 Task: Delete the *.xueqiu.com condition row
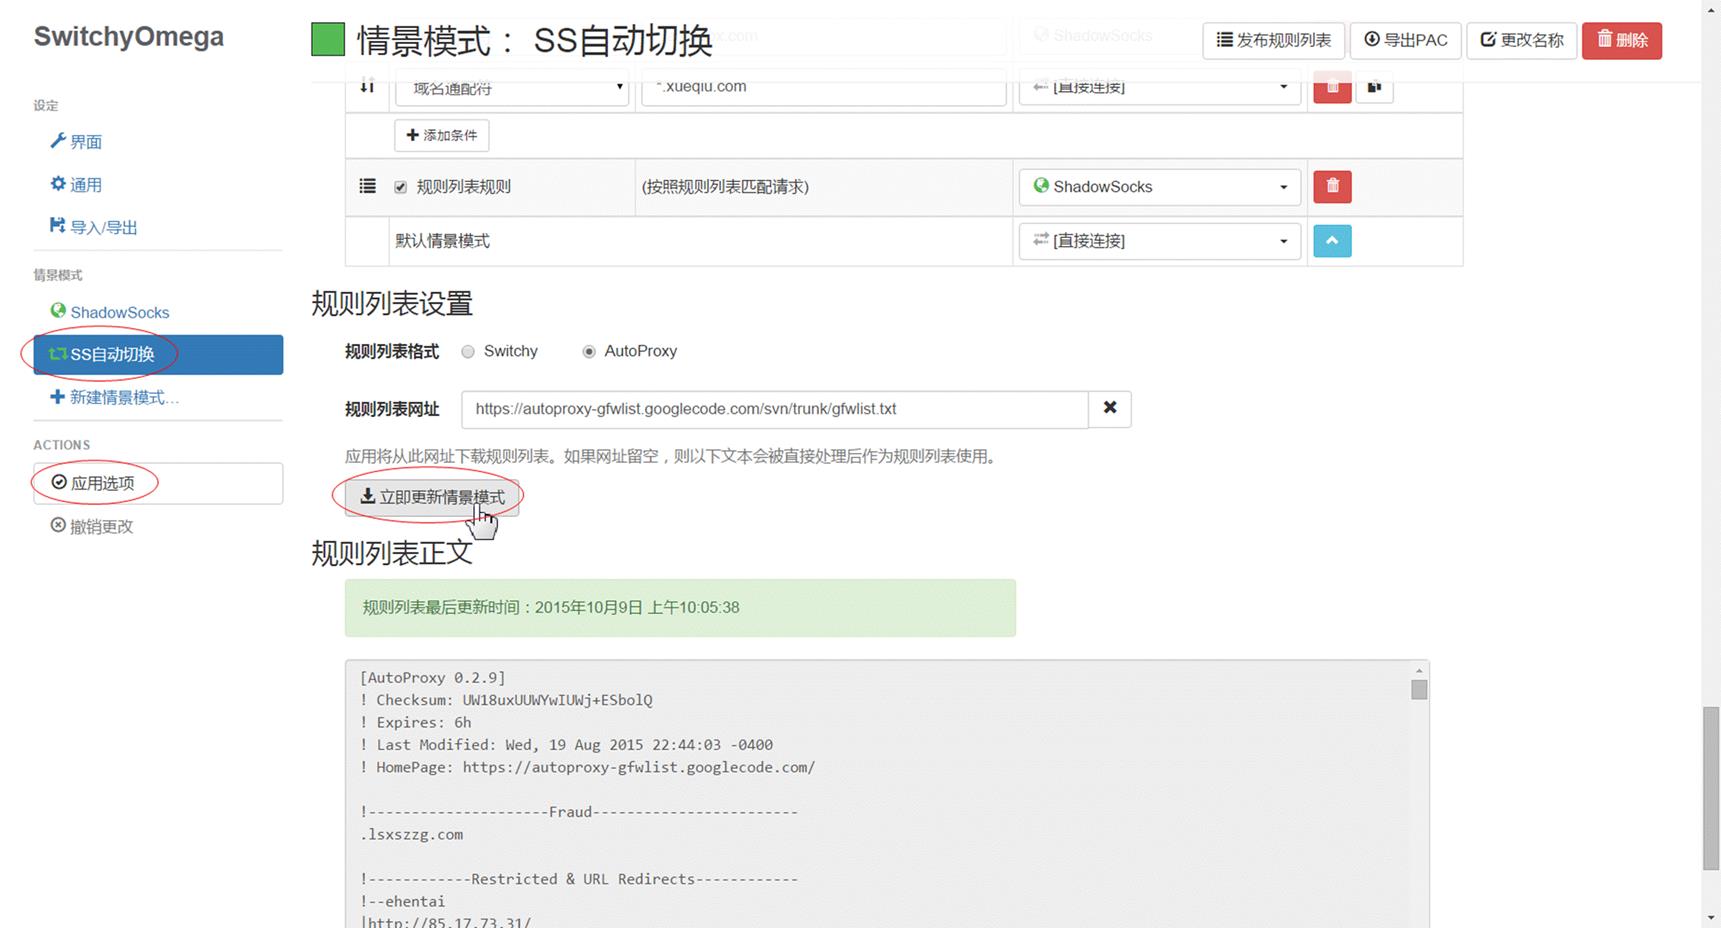coord(1332,87)
